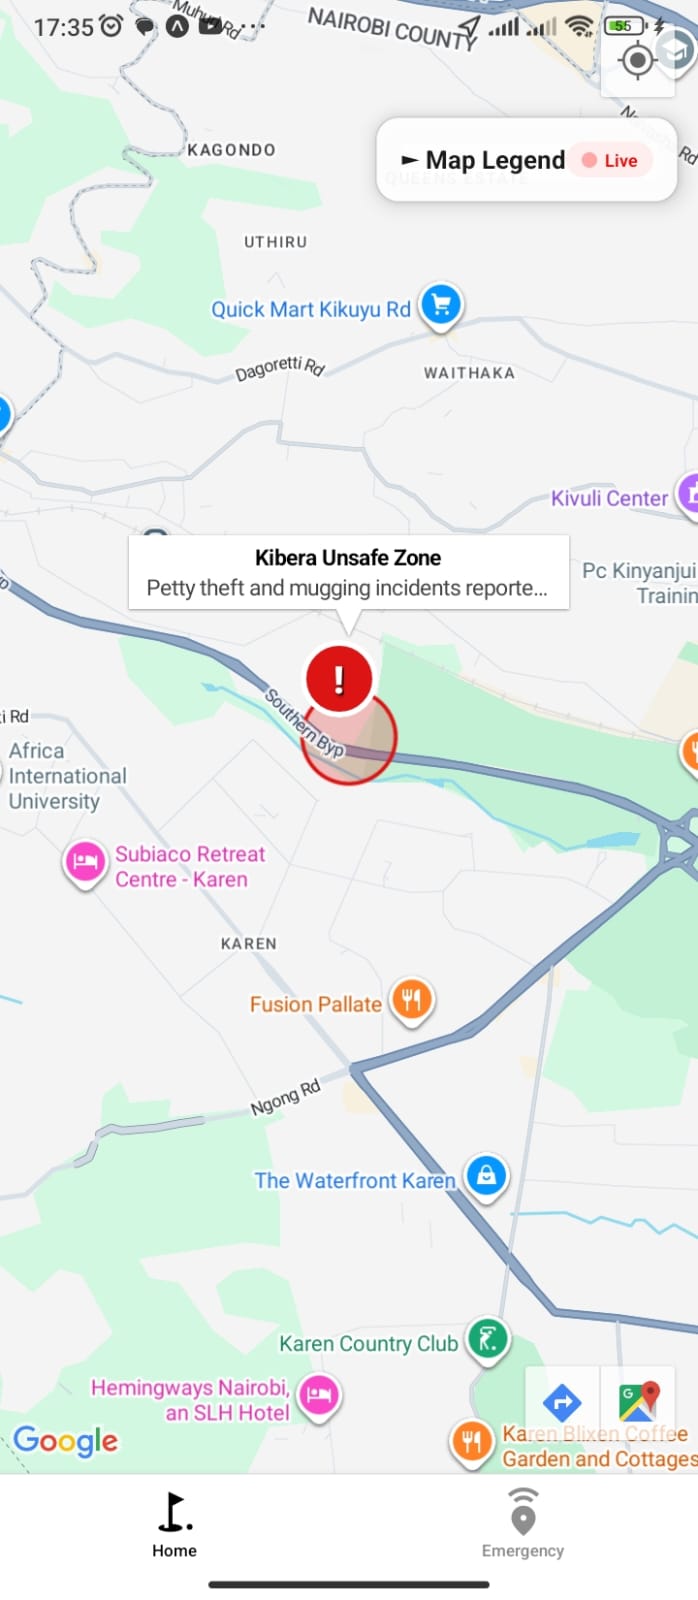Switch to the Home tab
The height and width of the screenshot is (1600, 698).
(174, 1524)
